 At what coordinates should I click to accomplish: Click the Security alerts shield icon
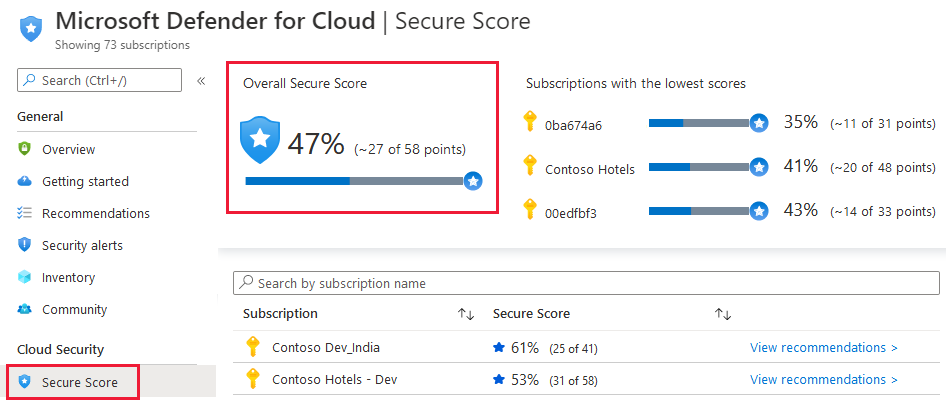(25, 245)
